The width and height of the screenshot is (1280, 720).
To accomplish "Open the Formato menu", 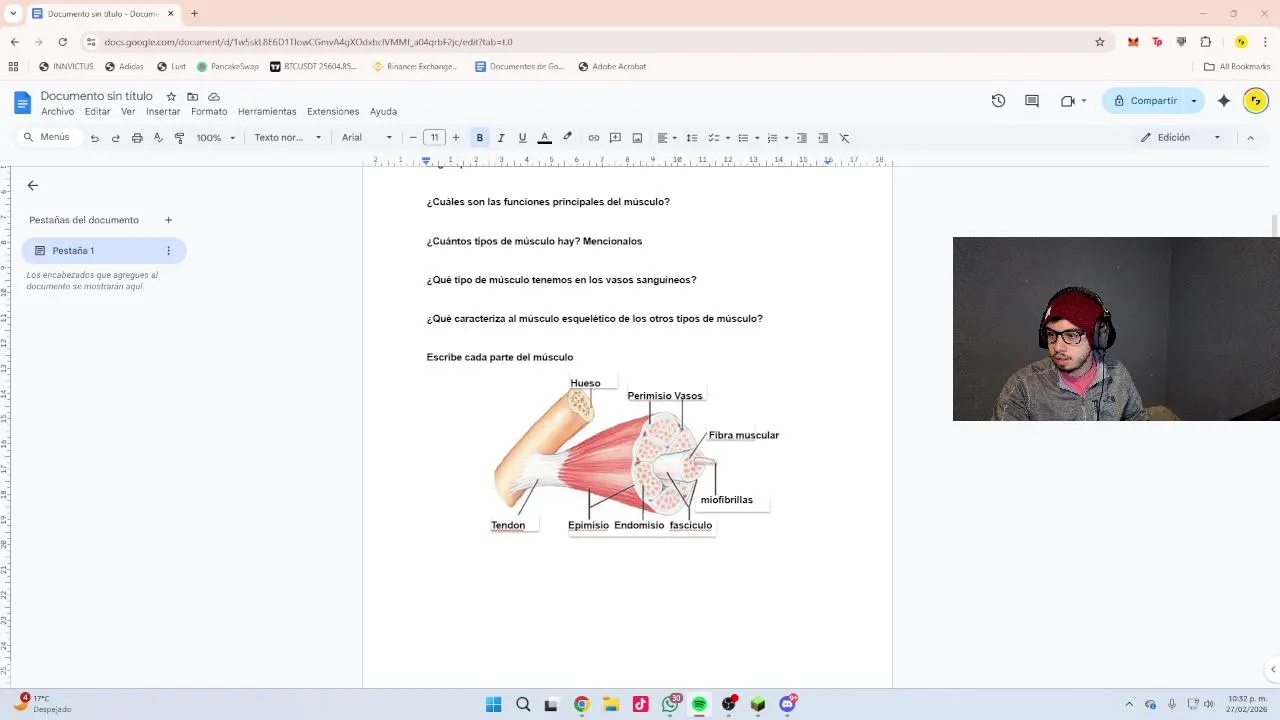I will [x=209, y=112].
